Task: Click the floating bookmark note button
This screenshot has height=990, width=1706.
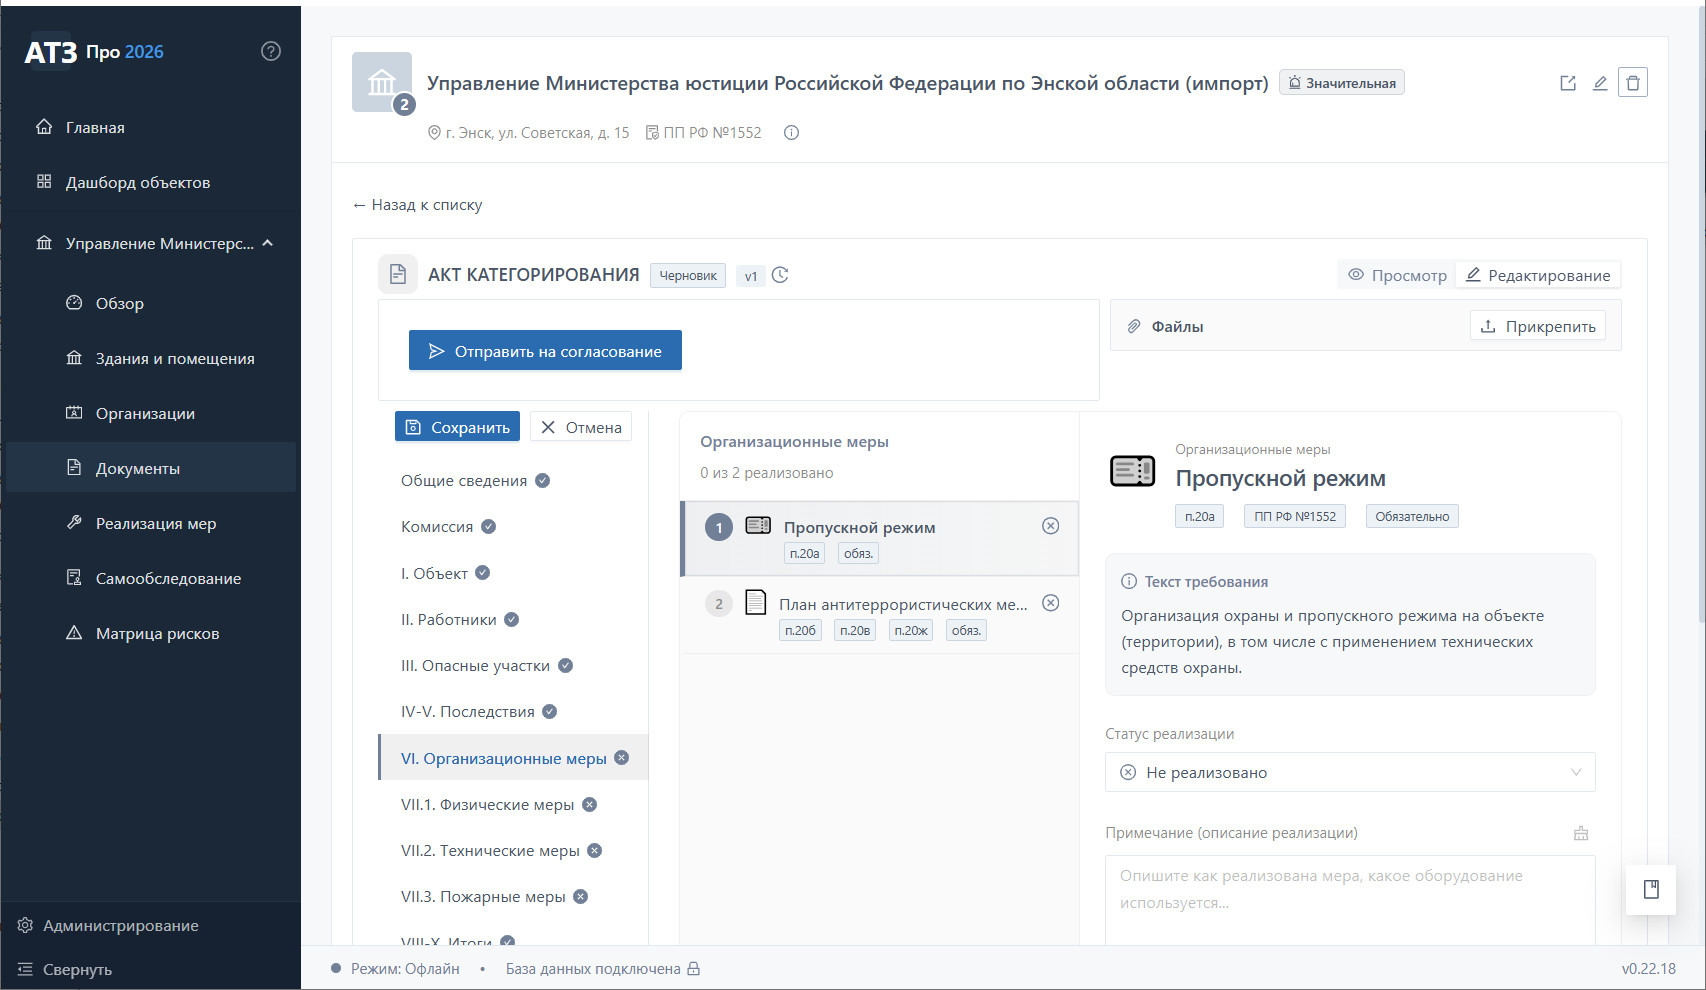Action: click(1651, 889)
